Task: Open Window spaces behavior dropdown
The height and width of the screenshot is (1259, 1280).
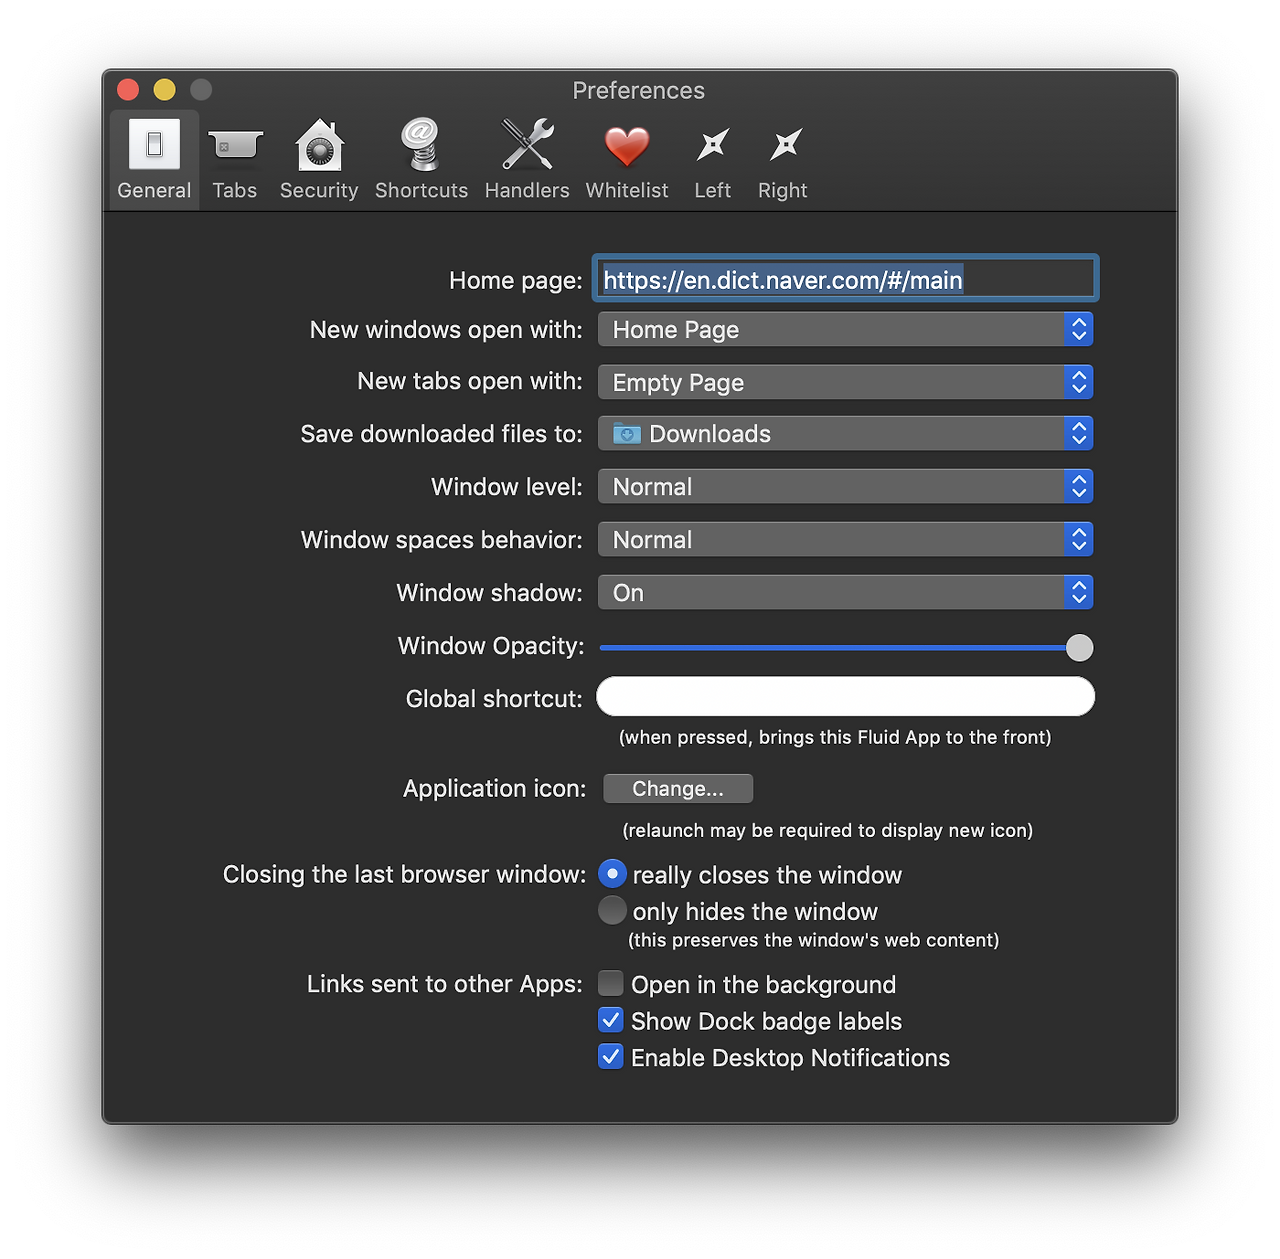Action: pos(845,540)
